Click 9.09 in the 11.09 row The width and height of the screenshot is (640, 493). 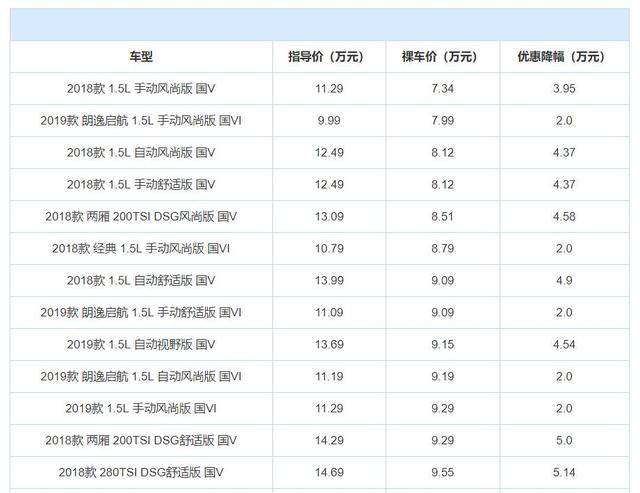point(443,313)
